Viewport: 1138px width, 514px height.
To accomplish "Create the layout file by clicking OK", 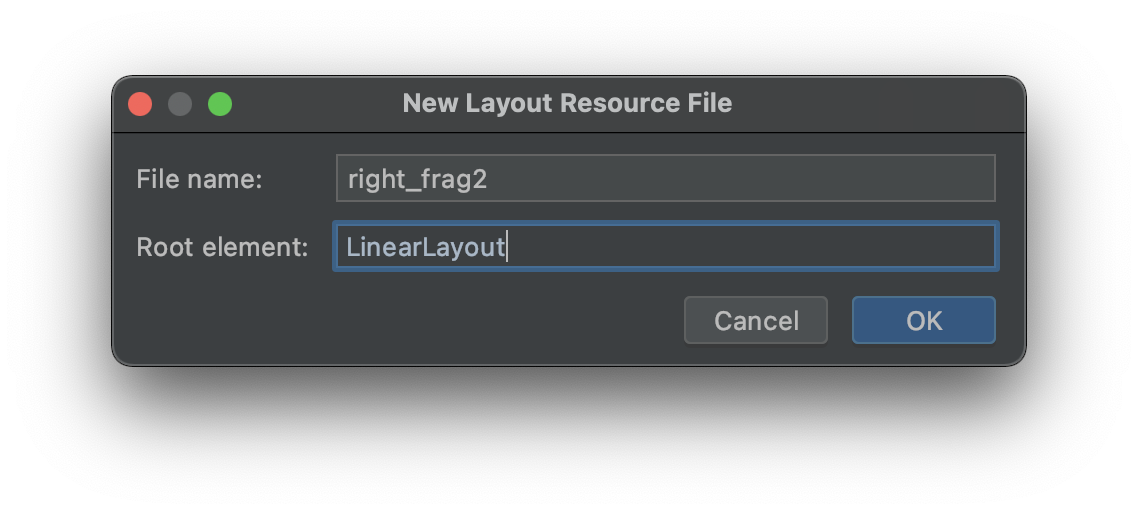I will [923, 320].
